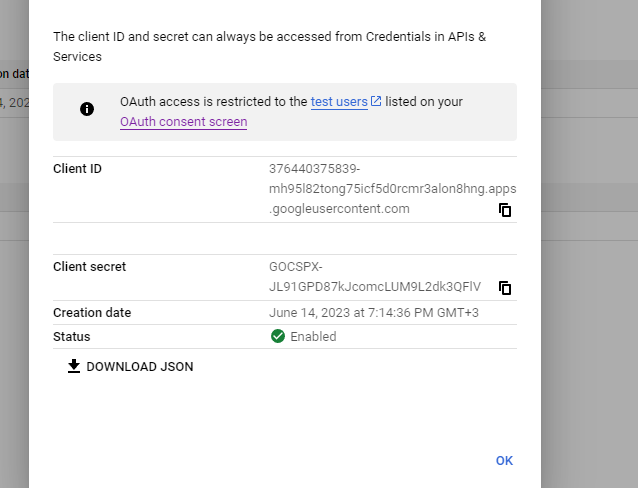638x488 pixels.
Task: Click the Status row label
Action: tap(71, 337)
